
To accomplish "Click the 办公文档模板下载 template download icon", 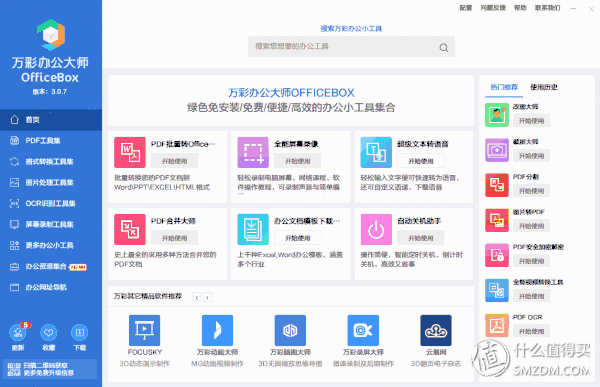I will (253, 229).
